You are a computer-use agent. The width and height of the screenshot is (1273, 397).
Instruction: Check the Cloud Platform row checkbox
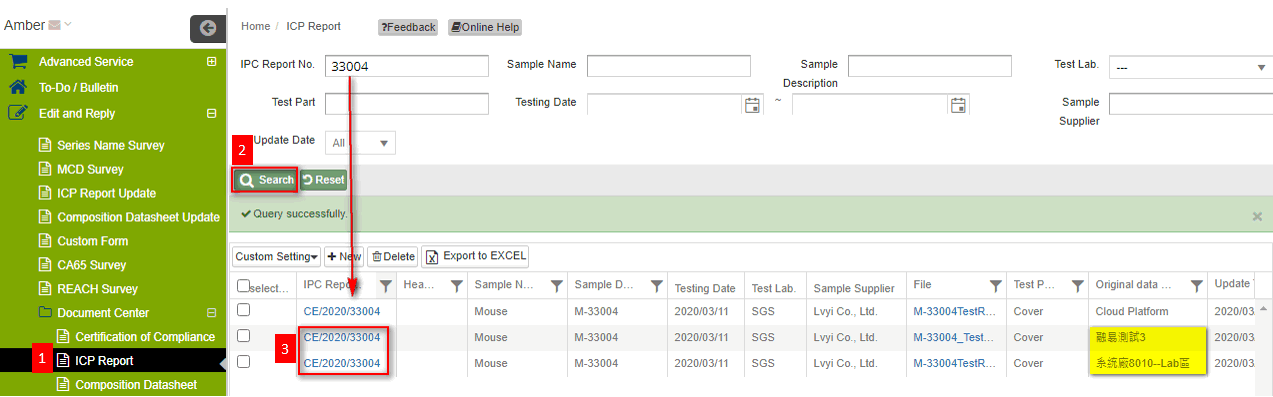coord(243,311)
